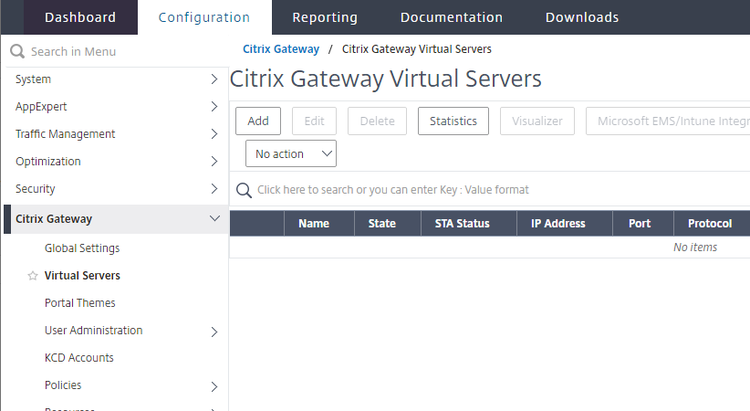This screenshot has width=750, height=411.
Task: Expand the User Administration chevron
Action: coord(214,332)
